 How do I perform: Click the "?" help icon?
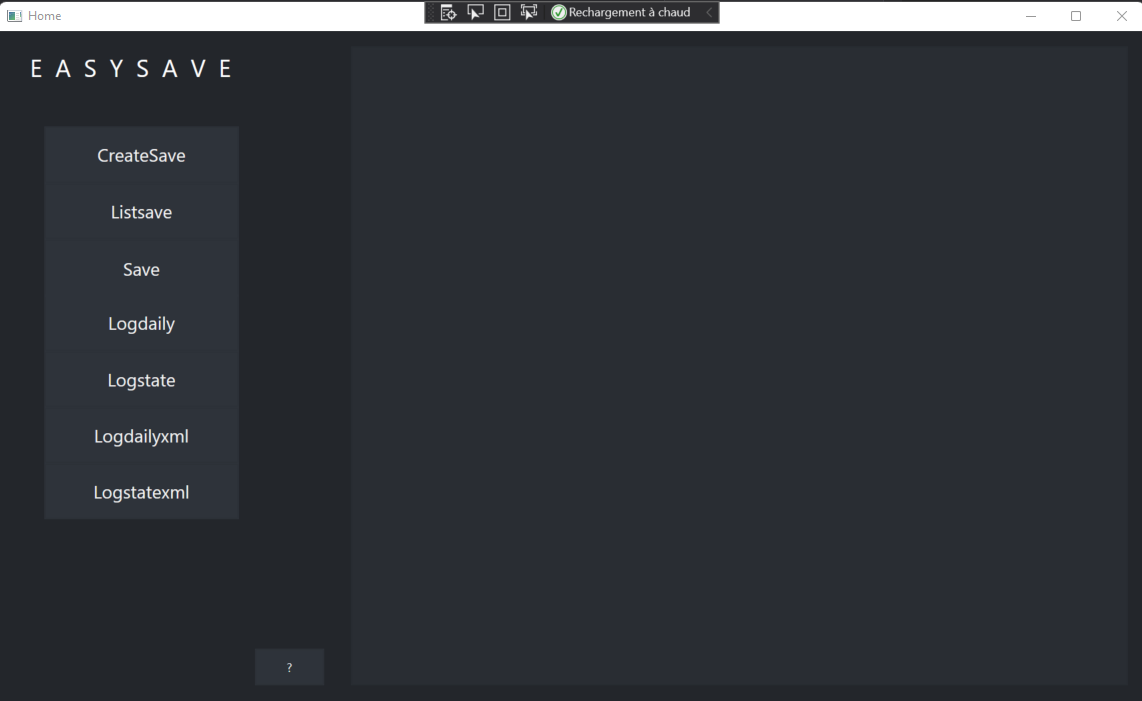(289, 666)
